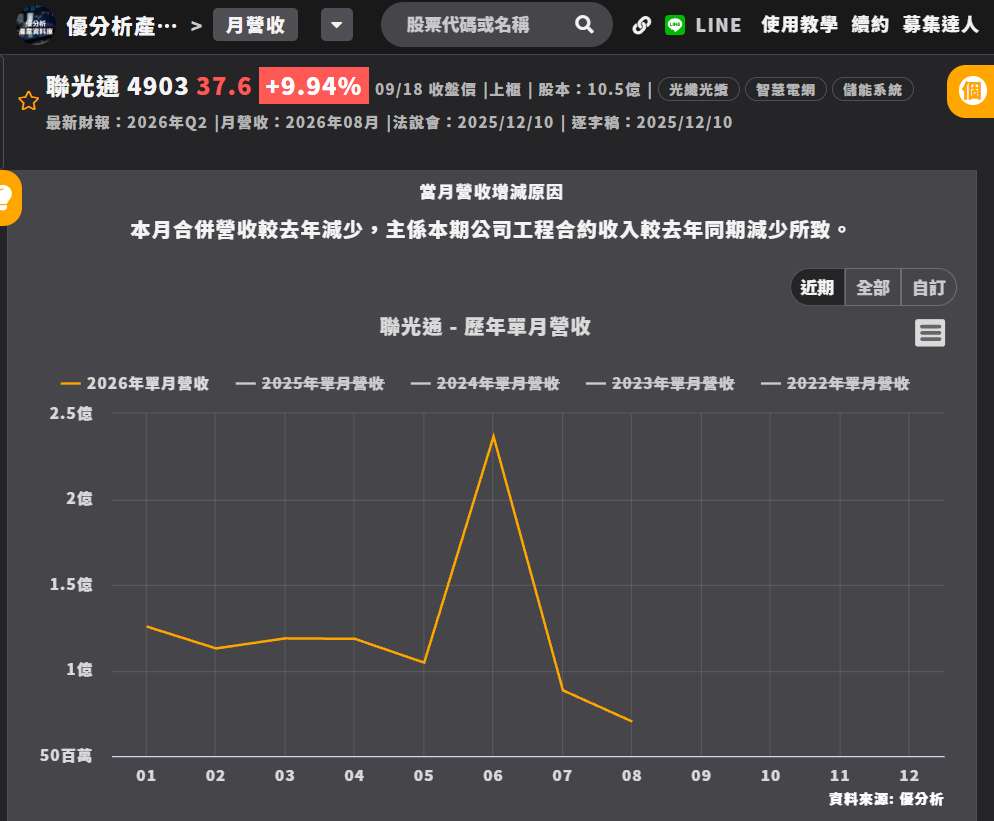Viewport: 994px width, 821px height.
Task: Open the chart hamburger menu icon
Action: pyautogui.click(x=929, y=333)
